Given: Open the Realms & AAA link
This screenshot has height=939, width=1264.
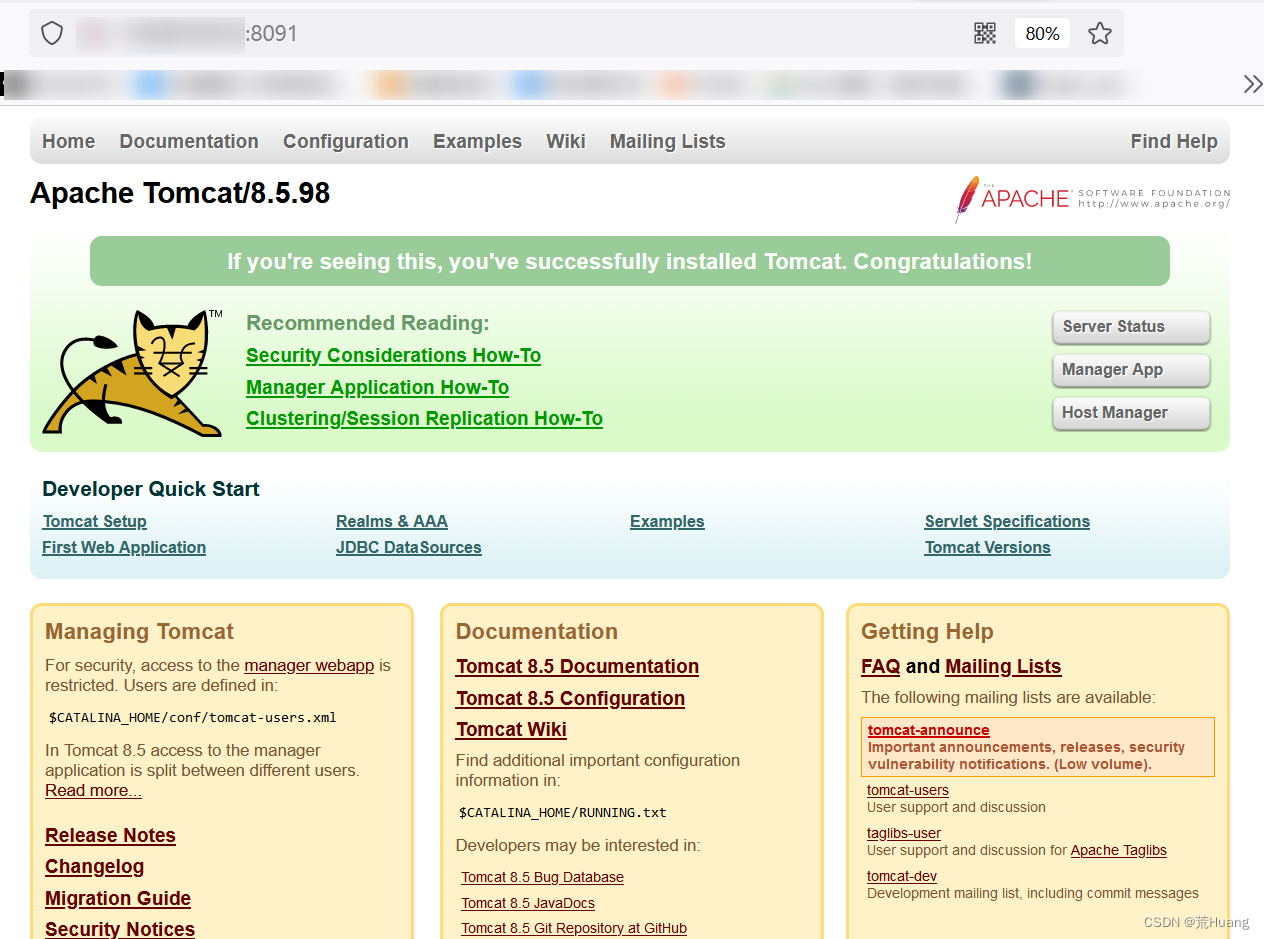Looking at the screenshot, I should (392, 522).
